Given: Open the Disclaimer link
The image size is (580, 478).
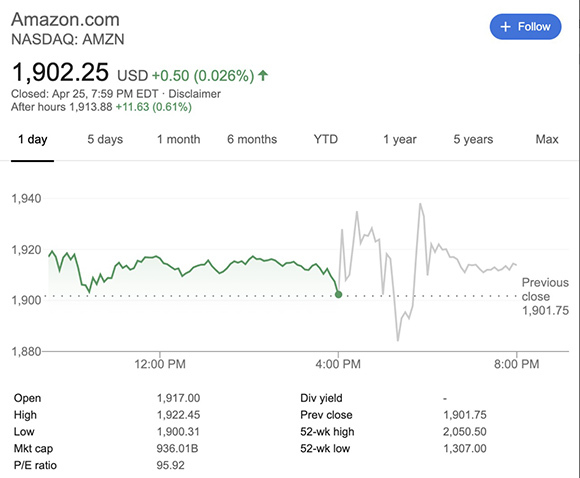Looking at the screenshot, I should [x=195, y=94].
